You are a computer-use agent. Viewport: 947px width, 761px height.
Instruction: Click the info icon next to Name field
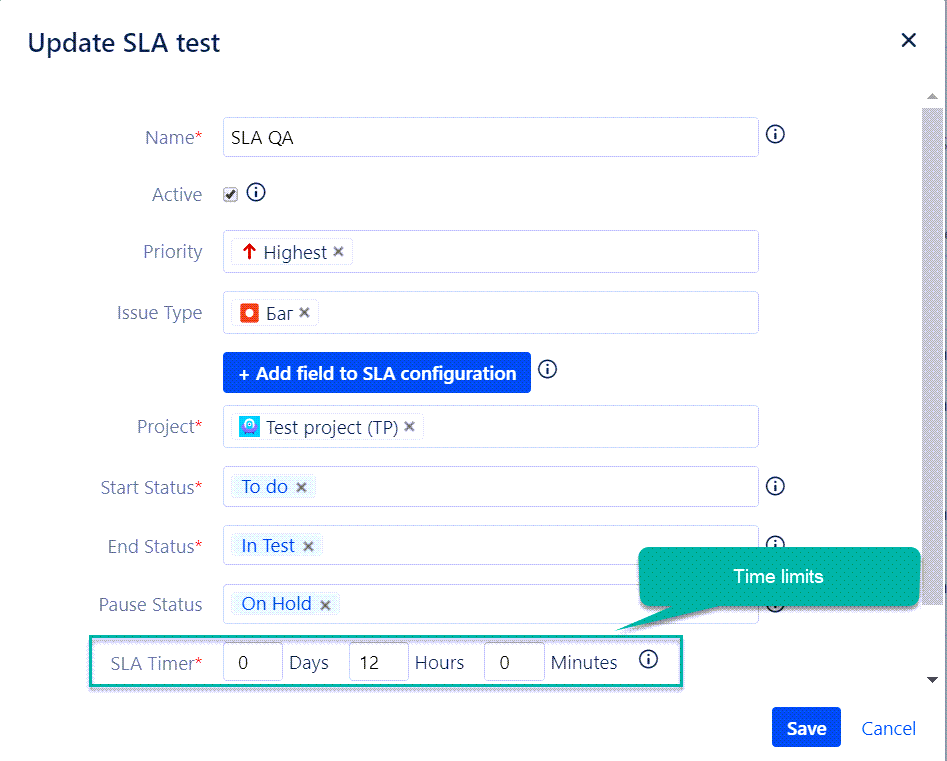[x=775, y=134]
